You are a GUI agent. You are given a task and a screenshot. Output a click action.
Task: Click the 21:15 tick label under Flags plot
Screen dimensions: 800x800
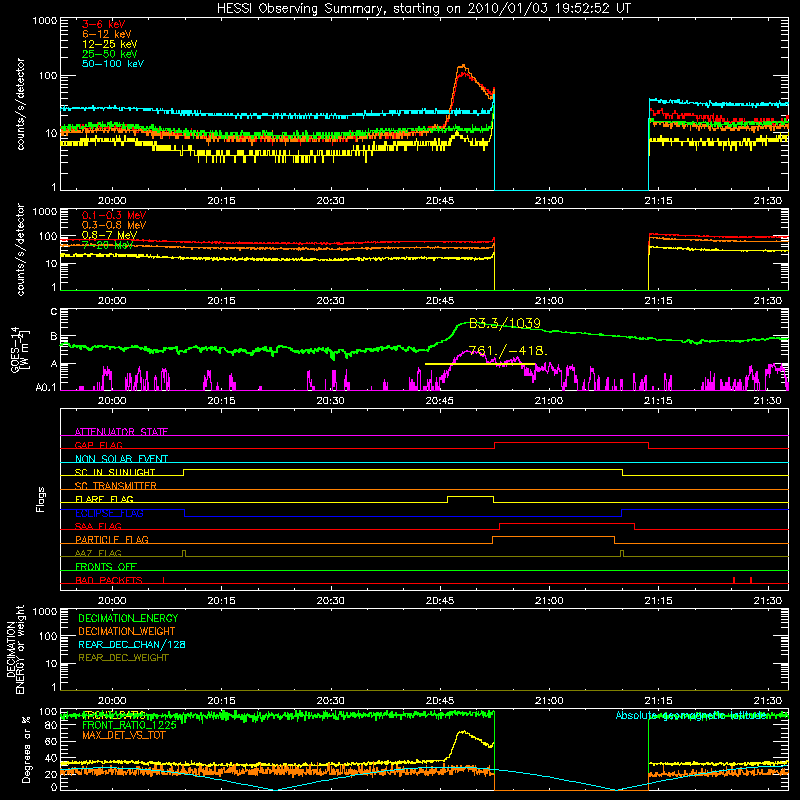(x=658, y=601)
